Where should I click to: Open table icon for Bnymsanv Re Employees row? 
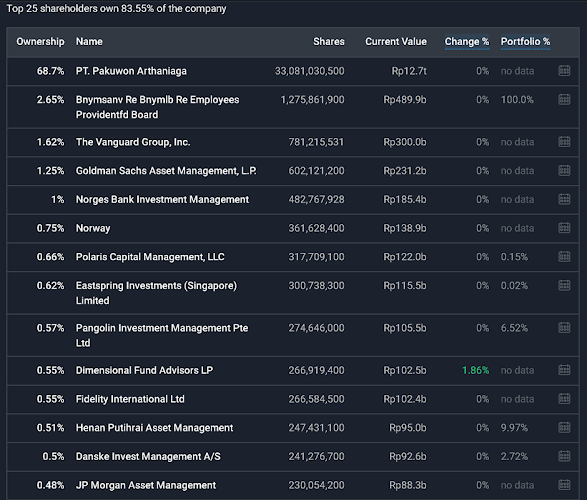click(564, 100)
